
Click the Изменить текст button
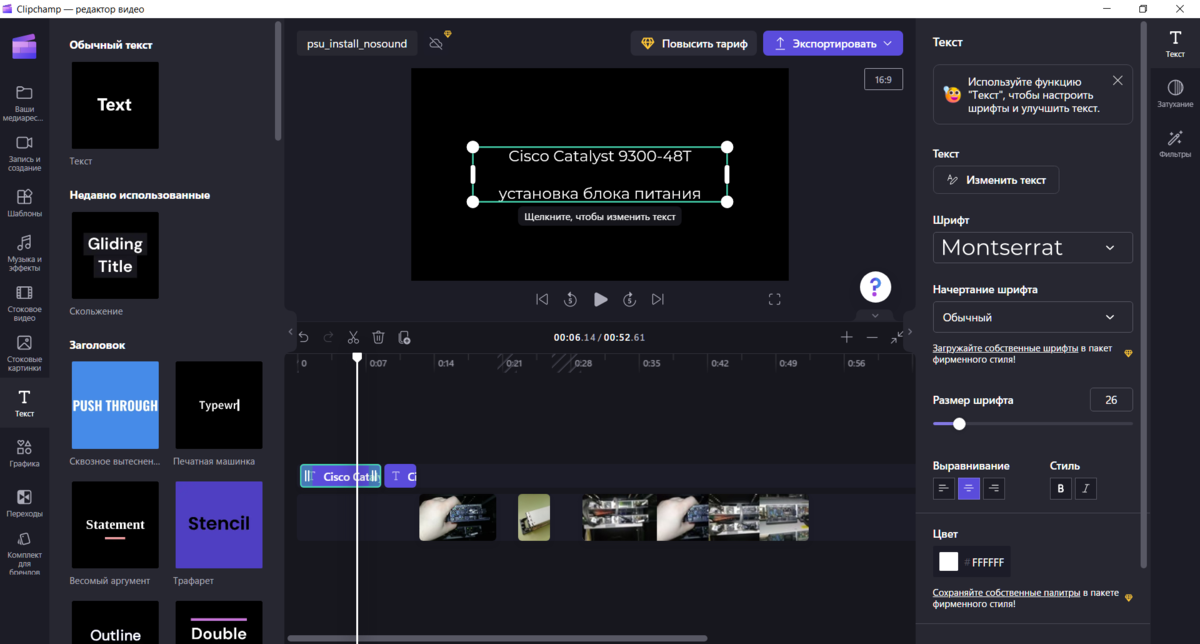pyautogui.click(x=996, y=180)
